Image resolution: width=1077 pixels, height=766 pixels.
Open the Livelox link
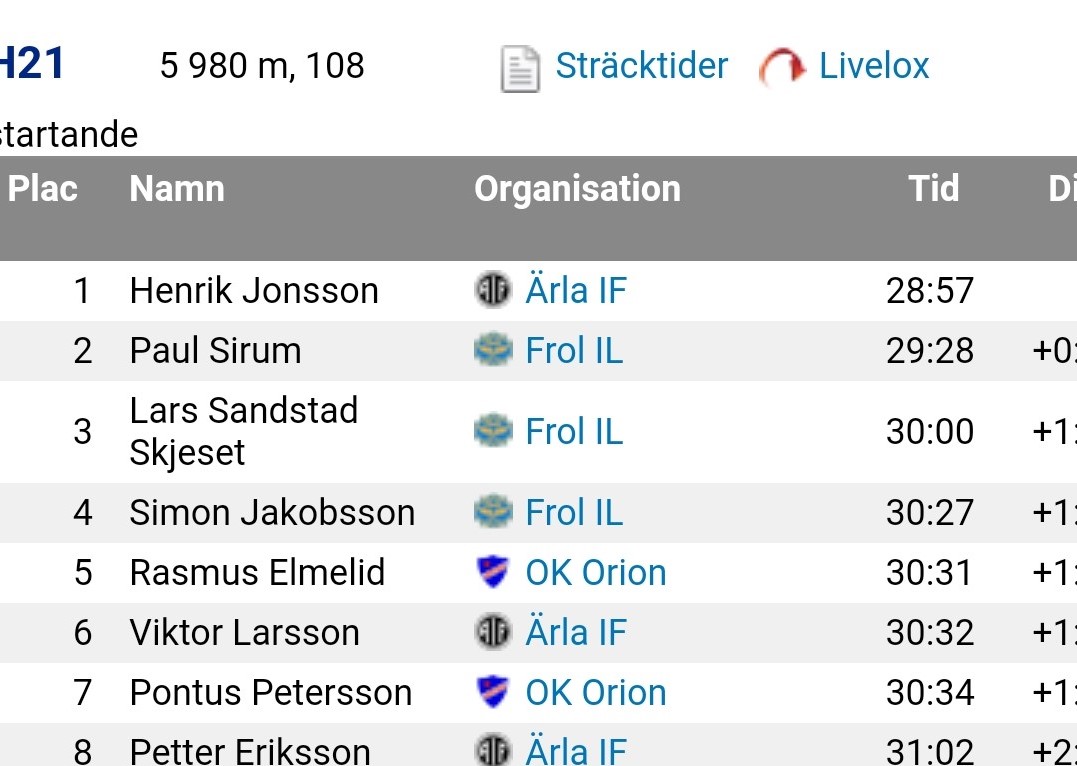tap(874, 66)
